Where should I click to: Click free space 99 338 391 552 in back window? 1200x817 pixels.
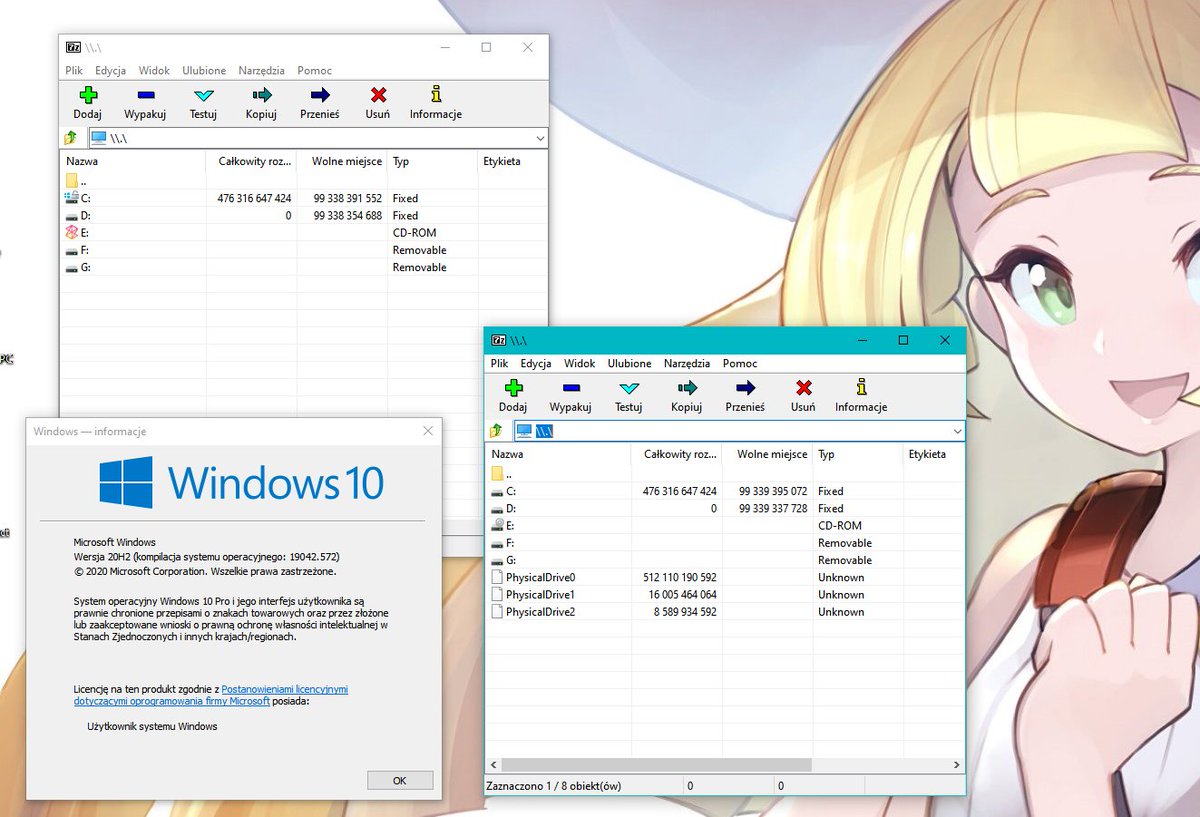[347, 198]
